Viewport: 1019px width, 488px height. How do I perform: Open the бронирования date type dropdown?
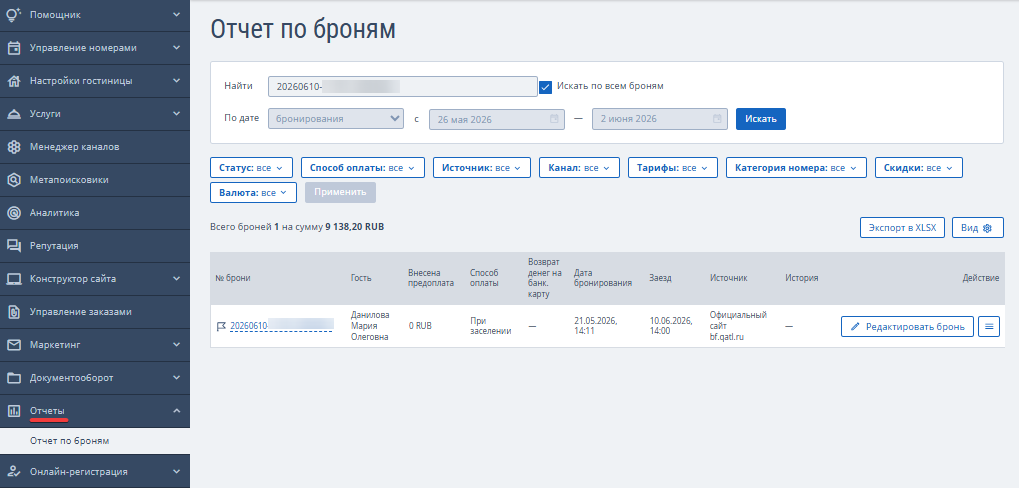[336, 119]
